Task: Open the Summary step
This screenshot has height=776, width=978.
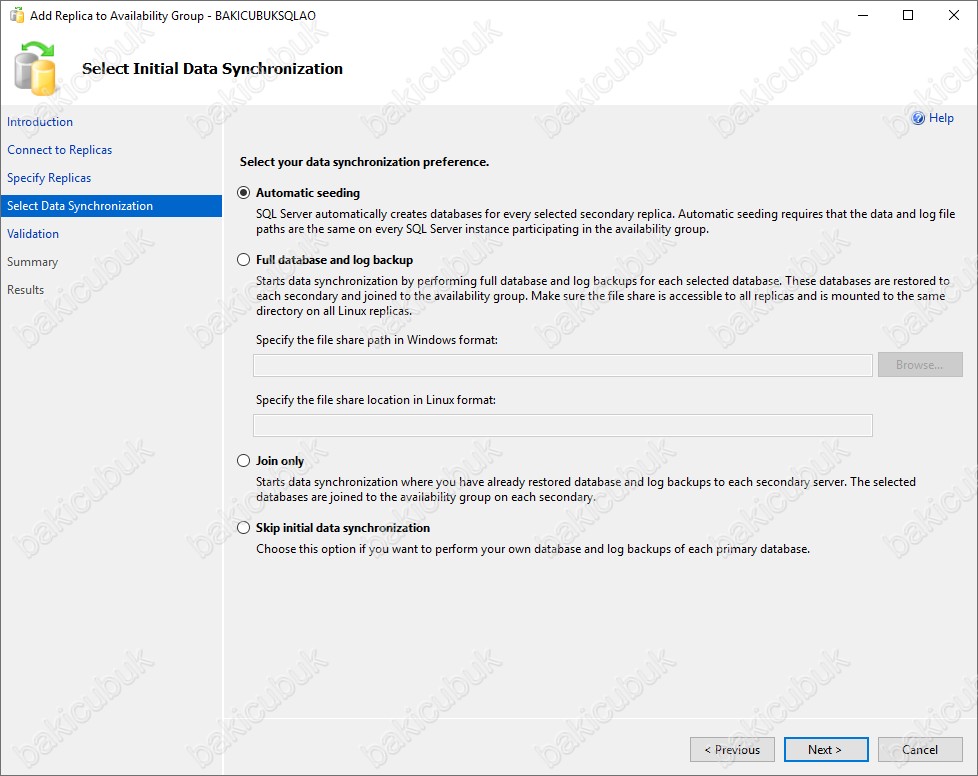Action: click(x=32, y=262)
